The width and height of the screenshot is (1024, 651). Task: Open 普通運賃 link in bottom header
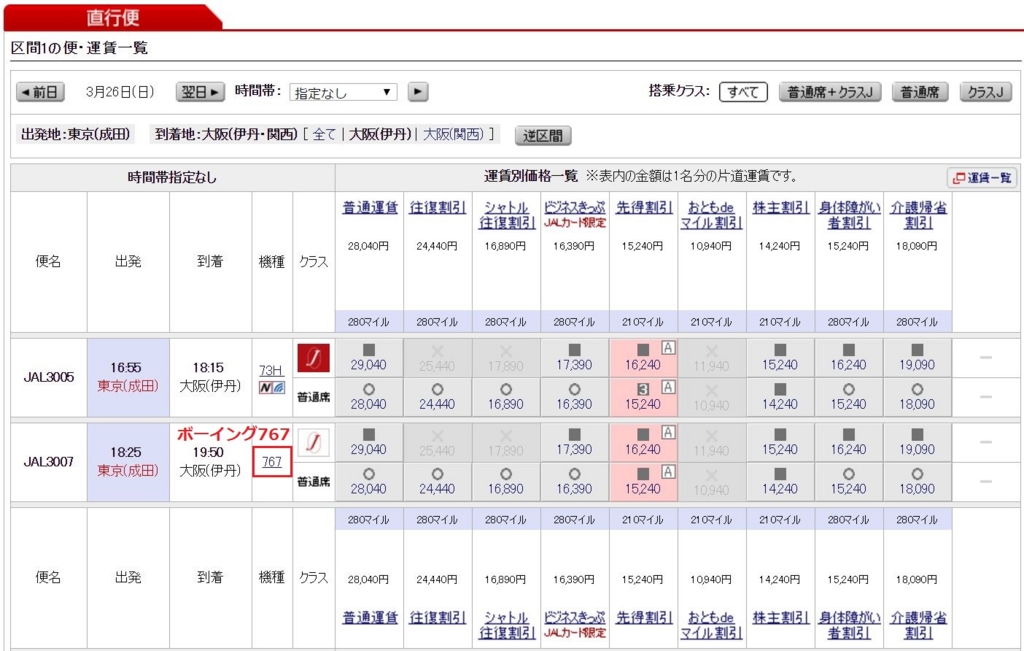click(x=370, y=617)
